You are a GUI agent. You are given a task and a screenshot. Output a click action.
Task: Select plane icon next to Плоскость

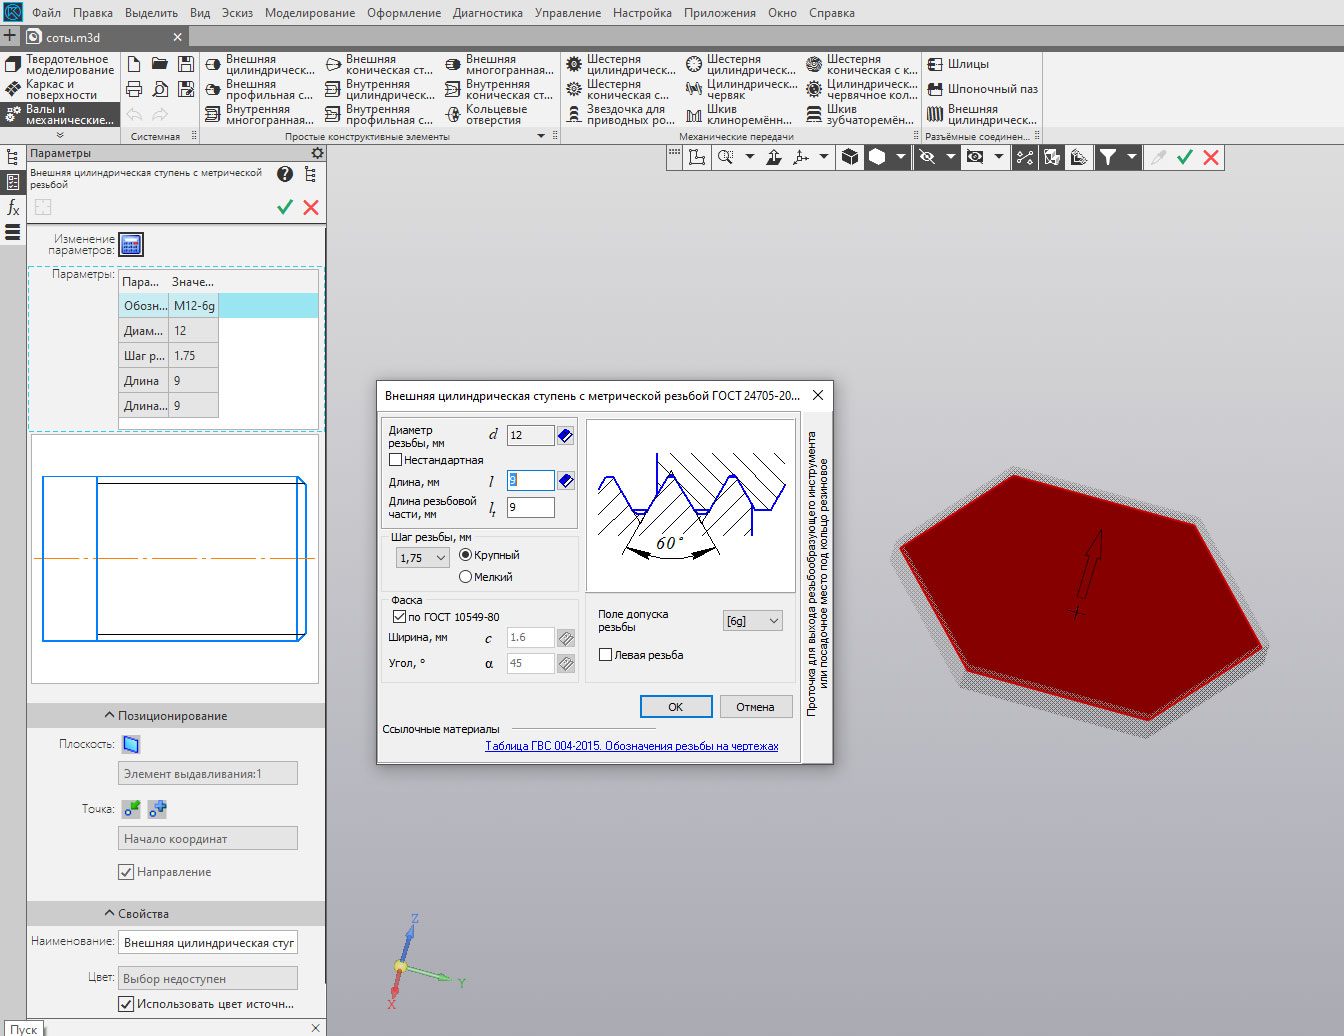[x=131, y=744]
